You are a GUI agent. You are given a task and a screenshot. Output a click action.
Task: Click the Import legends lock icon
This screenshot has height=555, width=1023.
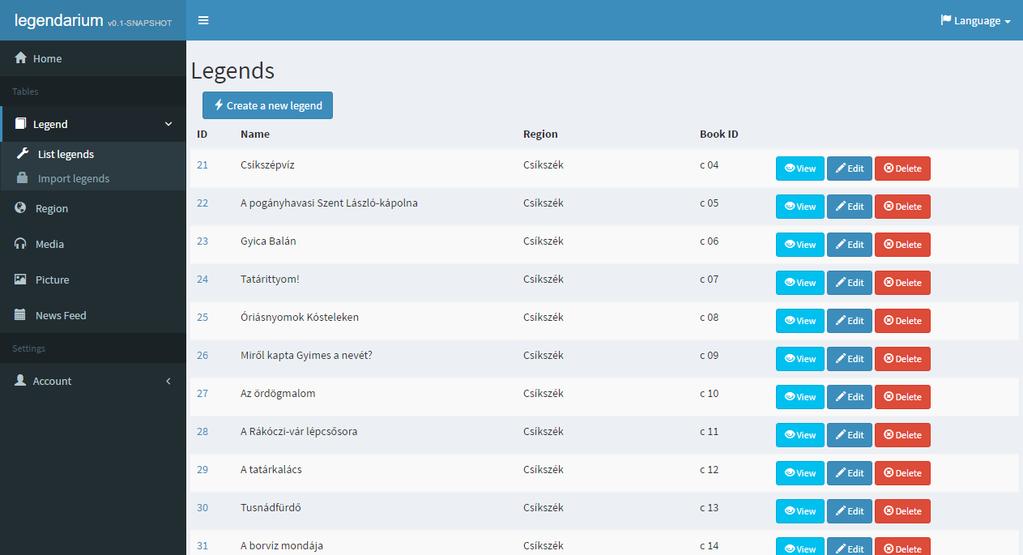[22, 177]
